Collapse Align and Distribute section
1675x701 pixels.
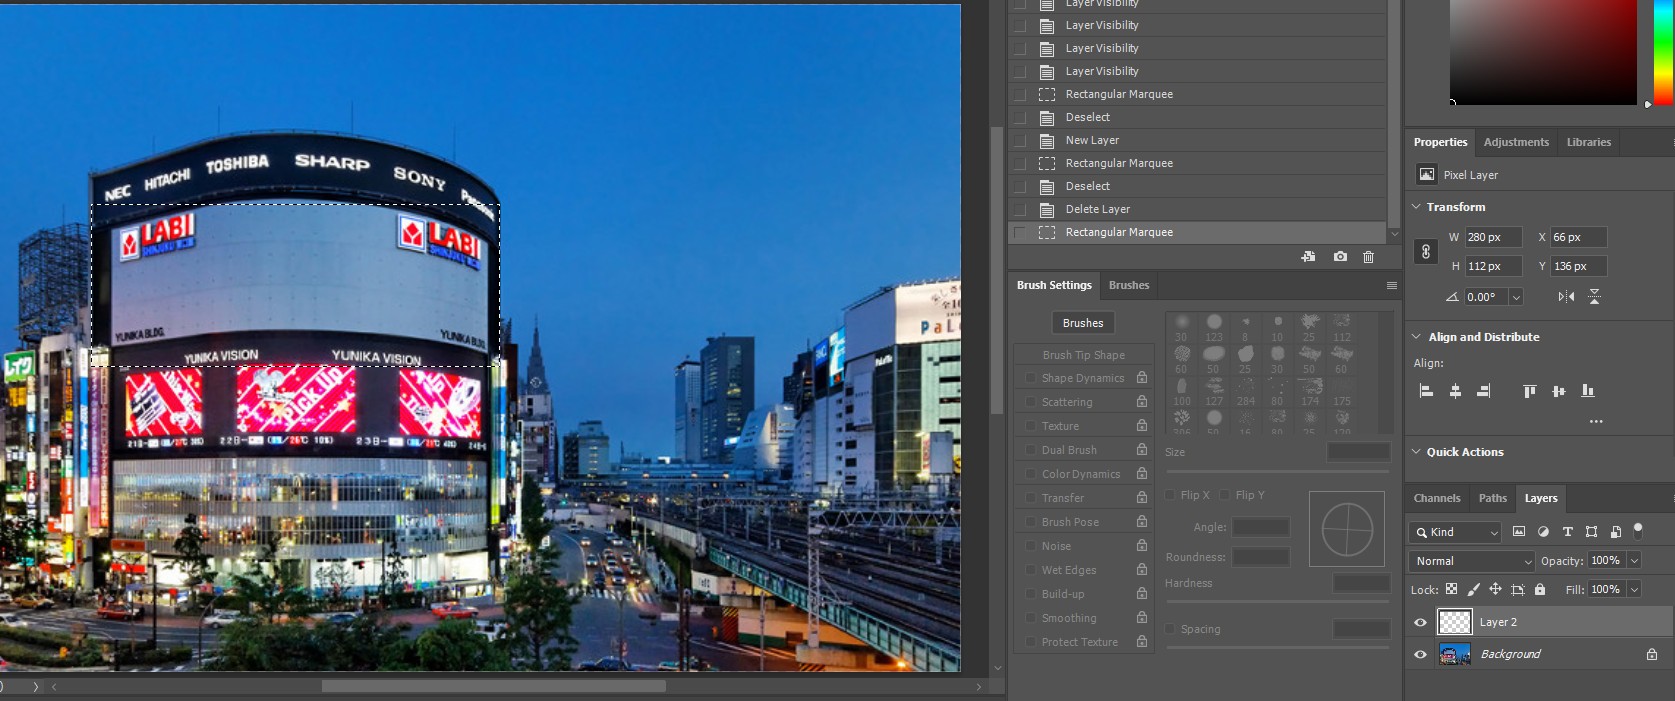pos(1416,337)
